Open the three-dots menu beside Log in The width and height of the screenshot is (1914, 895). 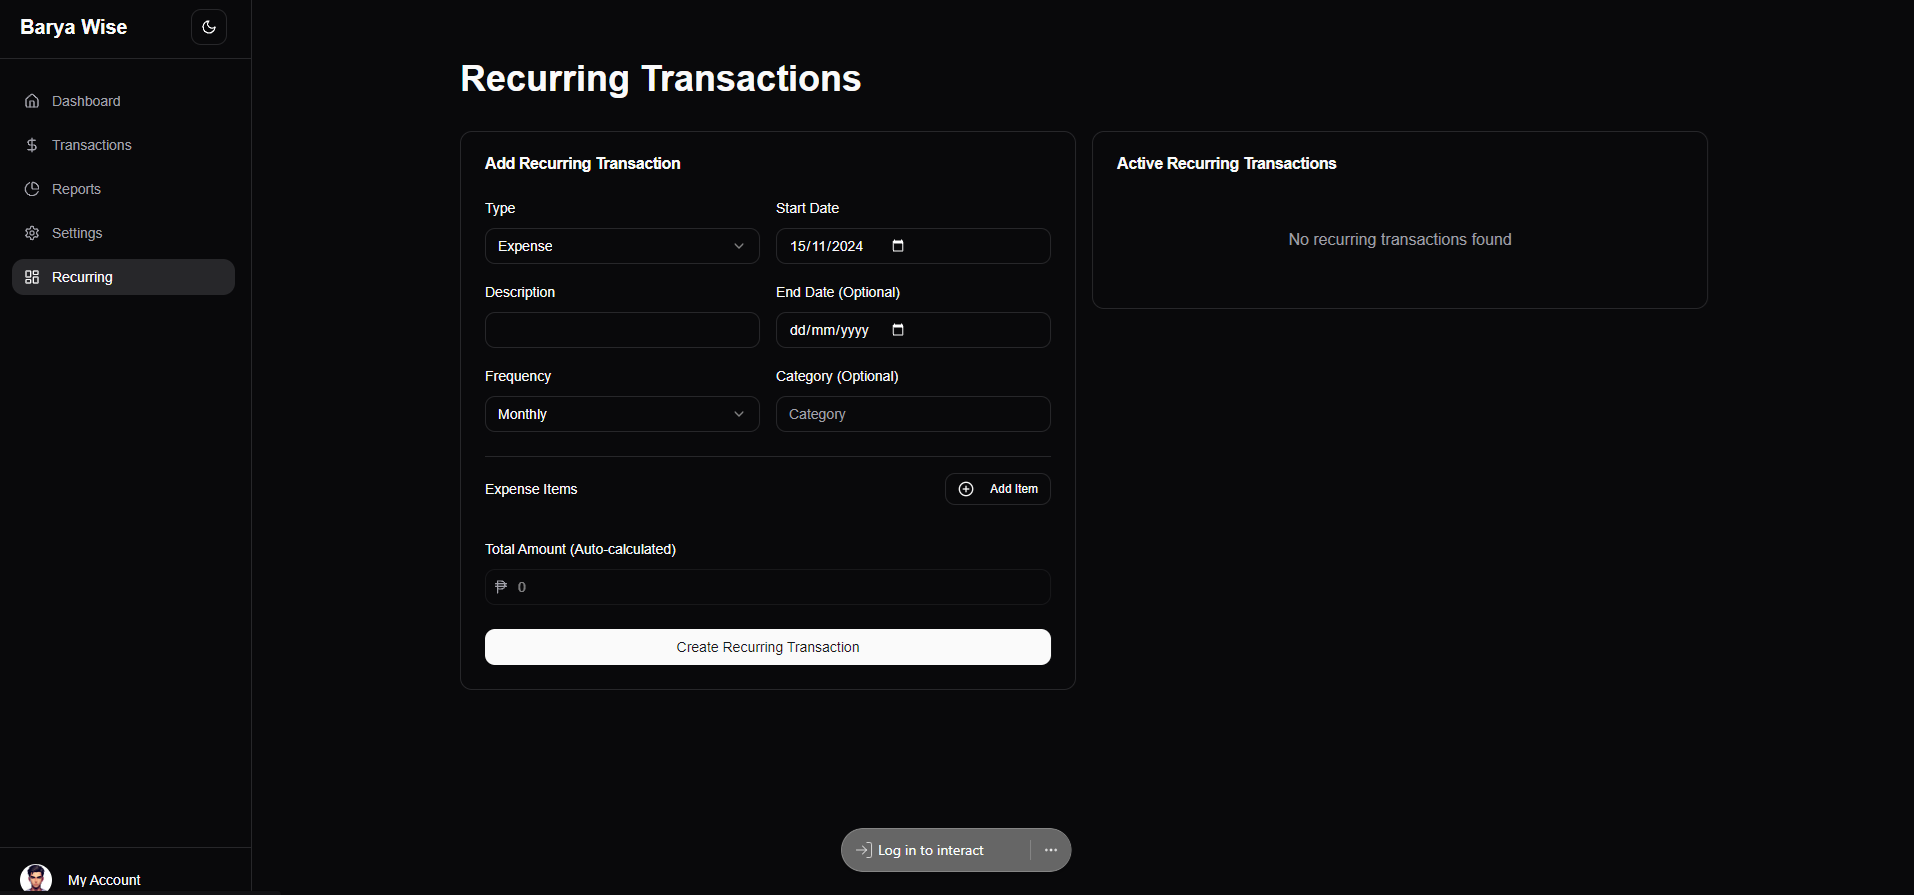click(x=1051, y=850)
